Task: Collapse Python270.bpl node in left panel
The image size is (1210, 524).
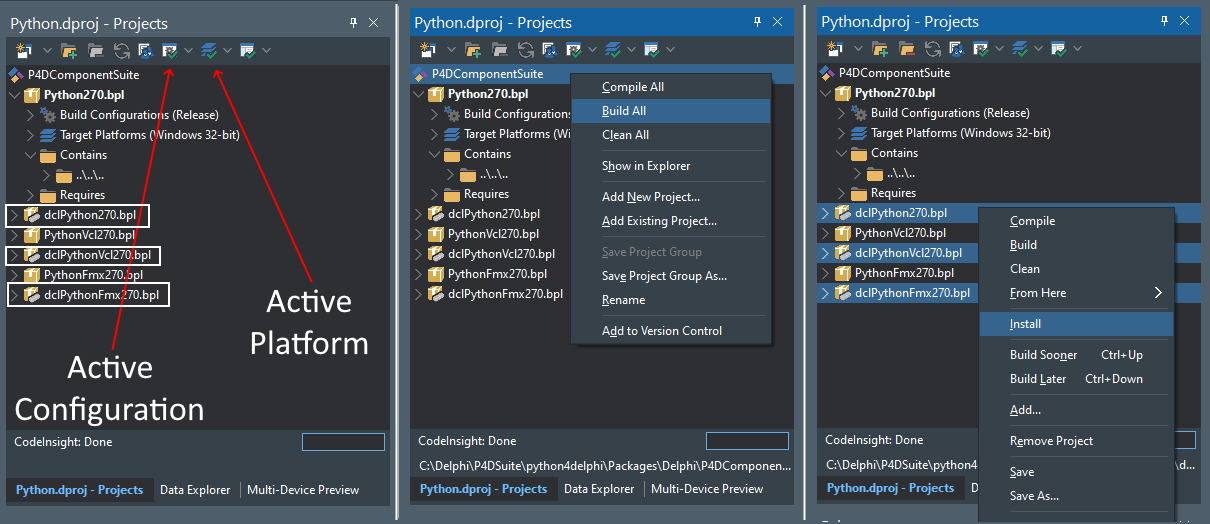Action: 13,95
